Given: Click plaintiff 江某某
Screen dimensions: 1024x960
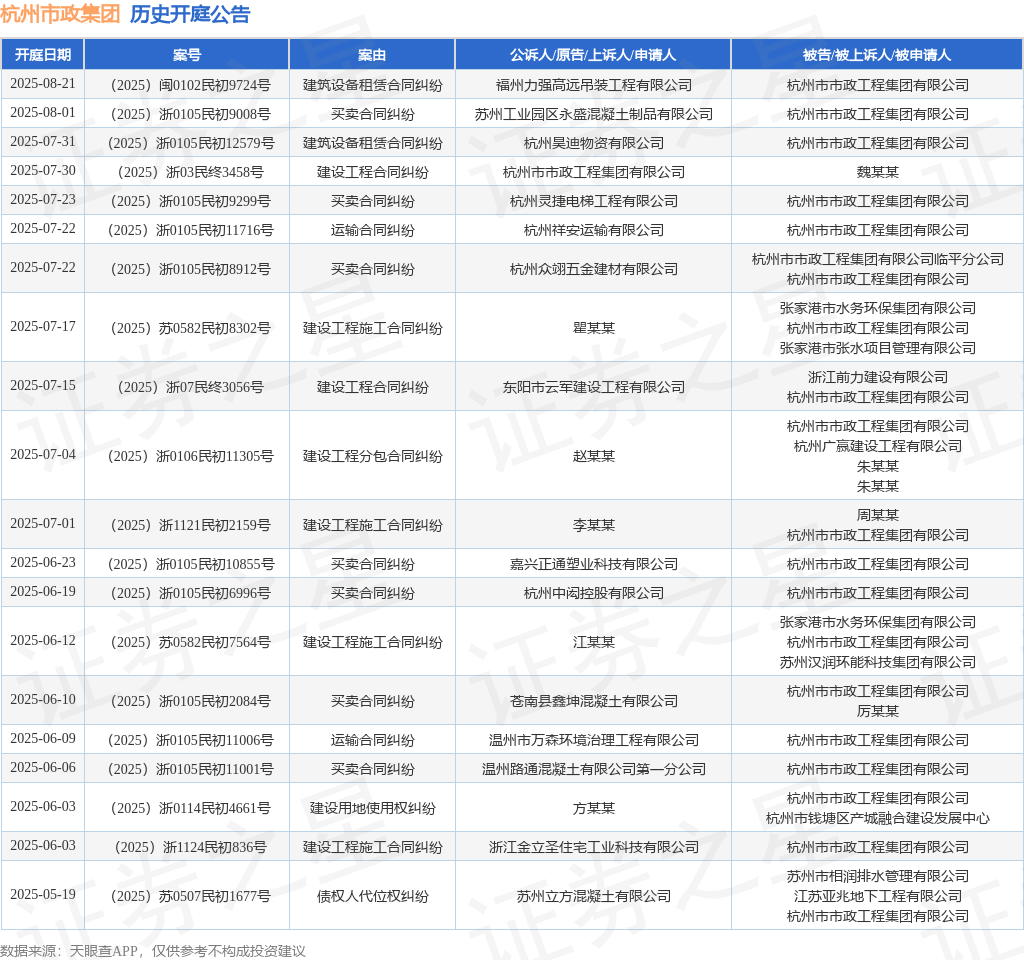Looking at the screenshot, I should [x=594, y=642].
